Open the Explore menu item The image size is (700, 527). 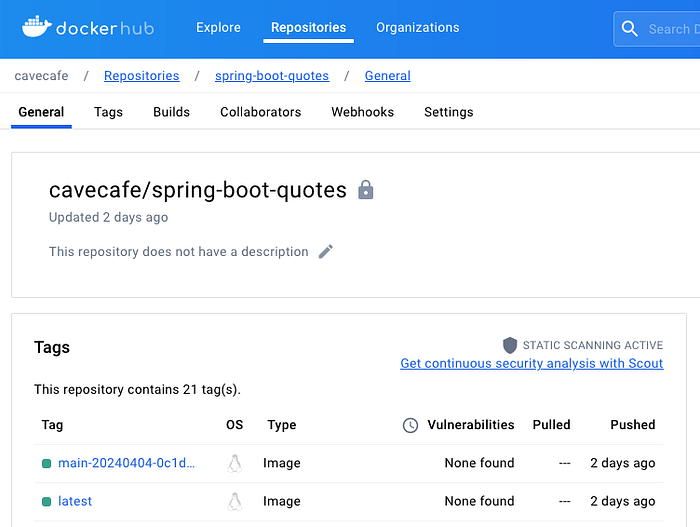[218, 28]
